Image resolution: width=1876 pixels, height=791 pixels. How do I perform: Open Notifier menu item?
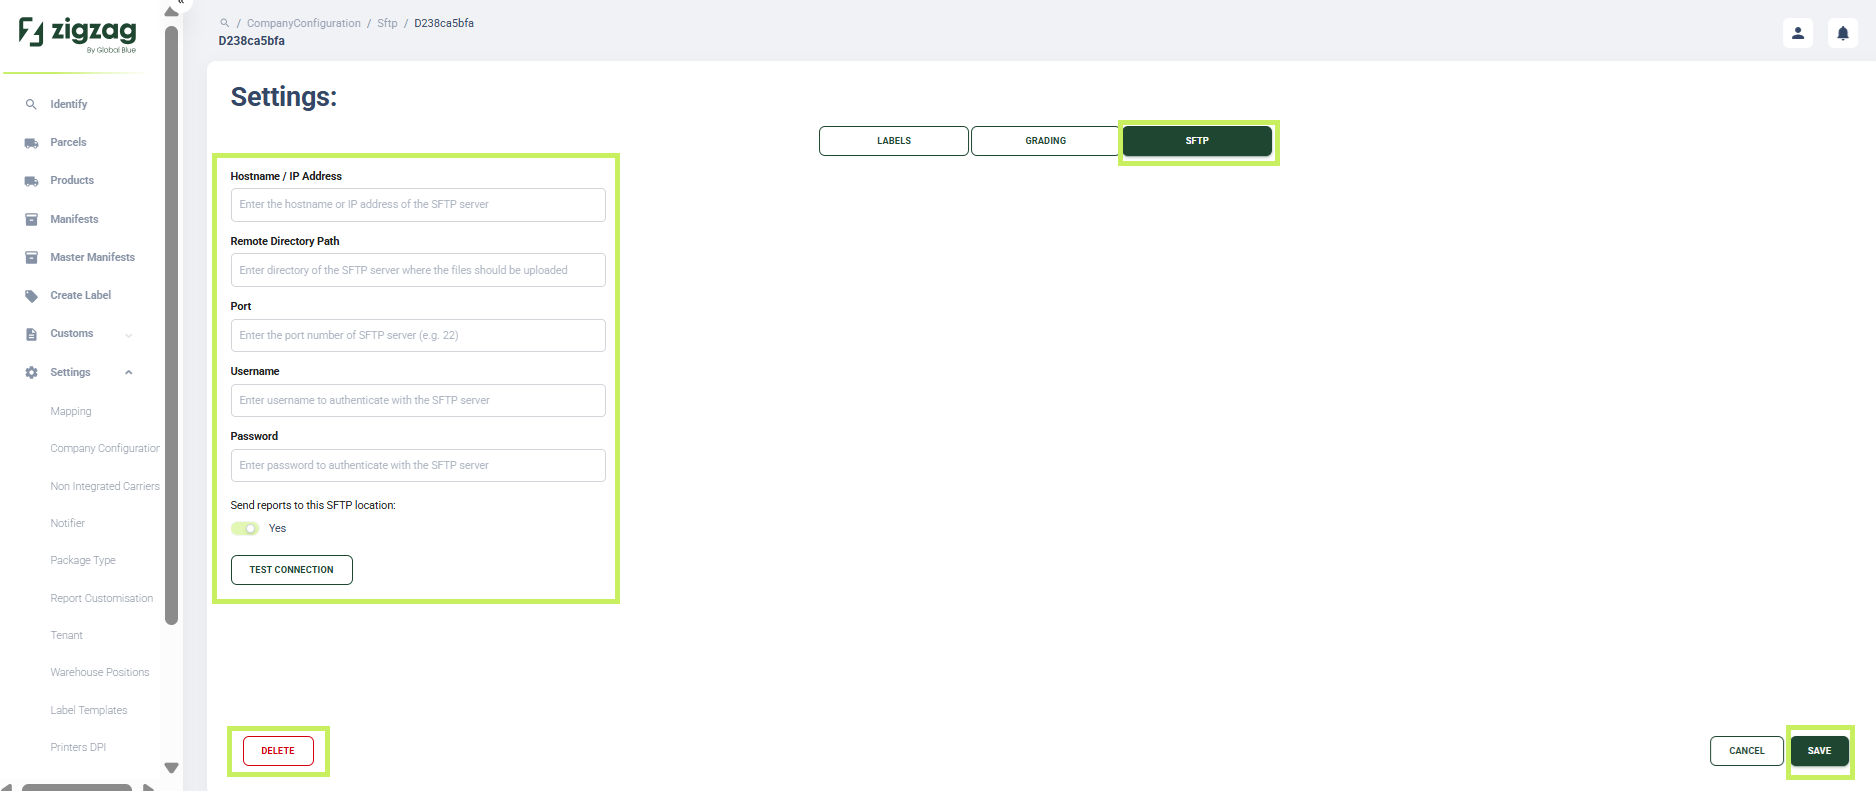click(x=68, y=523)
